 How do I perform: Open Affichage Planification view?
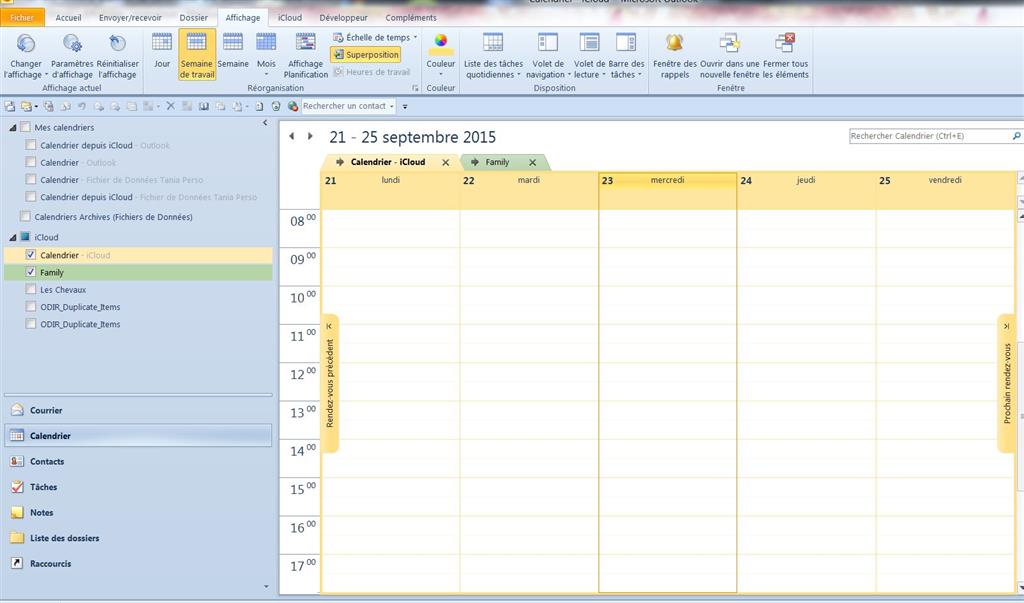(306, 55)
